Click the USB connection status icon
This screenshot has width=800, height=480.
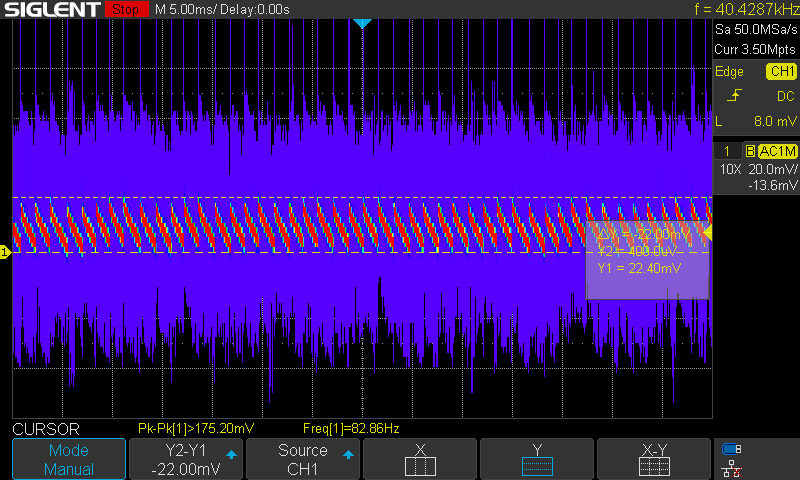(732, 449)
